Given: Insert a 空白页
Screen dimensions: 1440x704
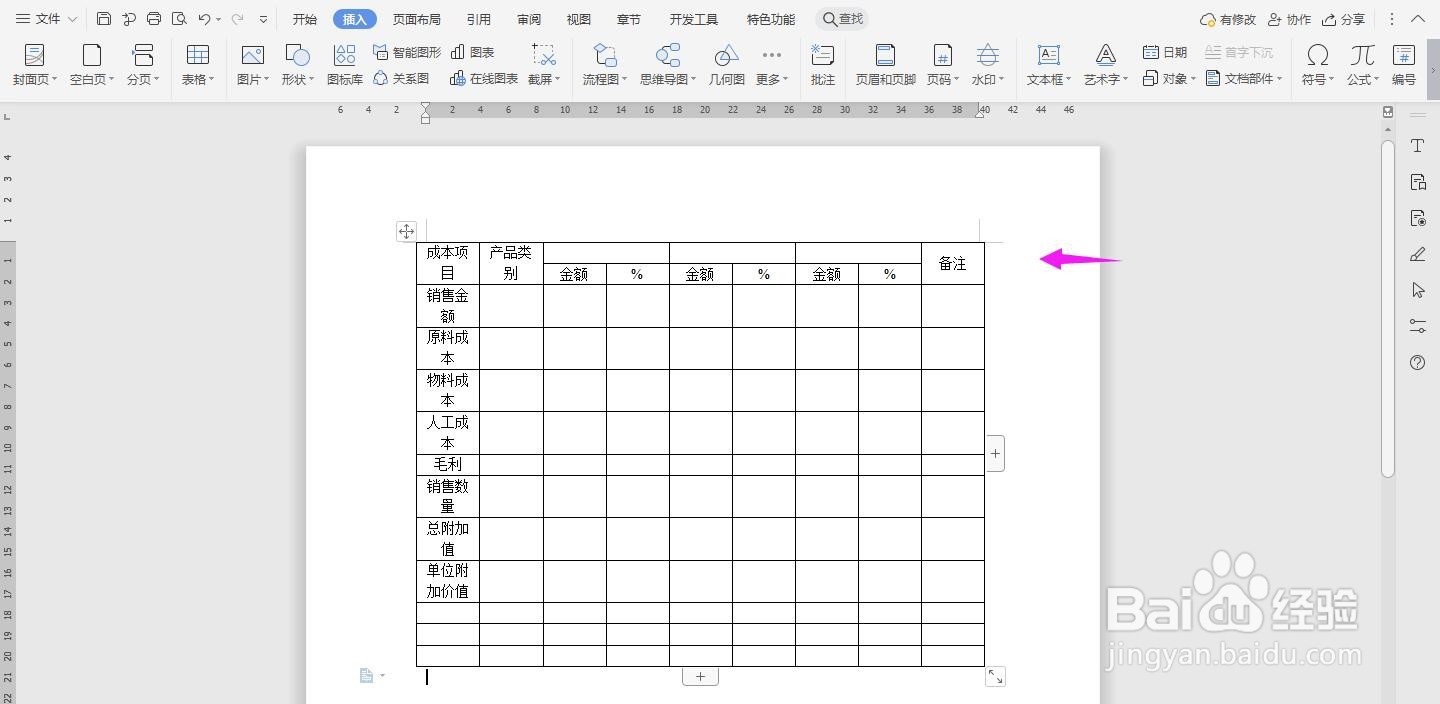Looking at the screenshot, I should pos(92,65).
